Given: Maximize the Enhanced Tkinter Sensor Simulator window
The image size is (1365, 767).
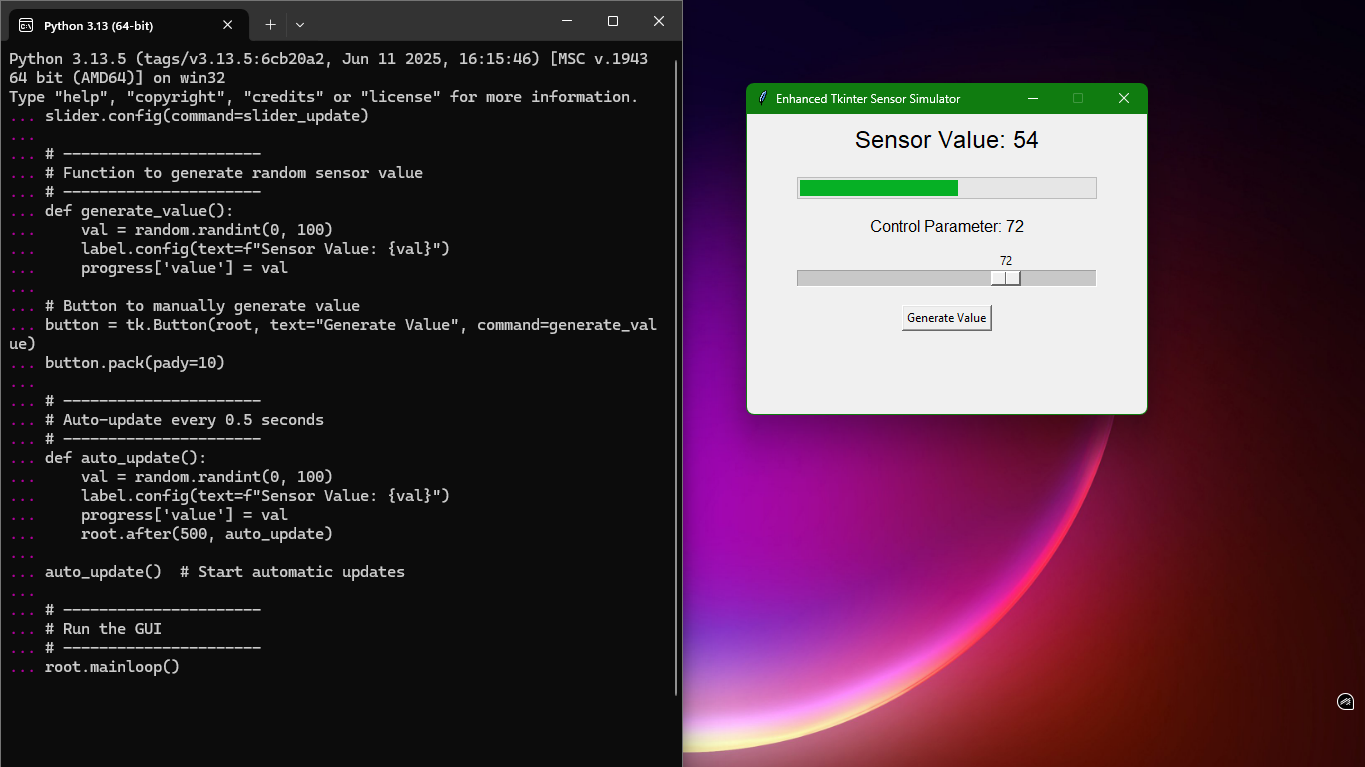Looking at the screenshot, I should (1078, 98).
